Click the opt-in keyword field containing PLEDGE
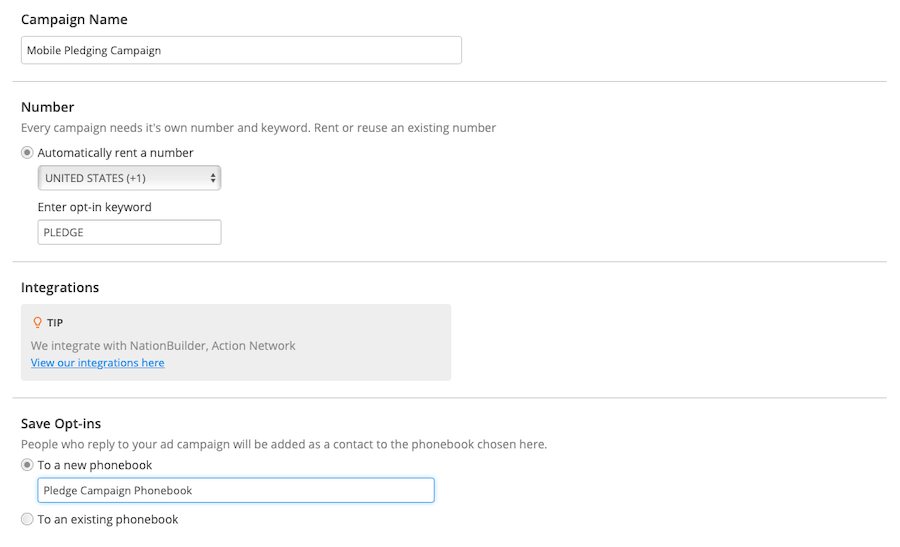The image size is (900, 547). tap(129, 232)
